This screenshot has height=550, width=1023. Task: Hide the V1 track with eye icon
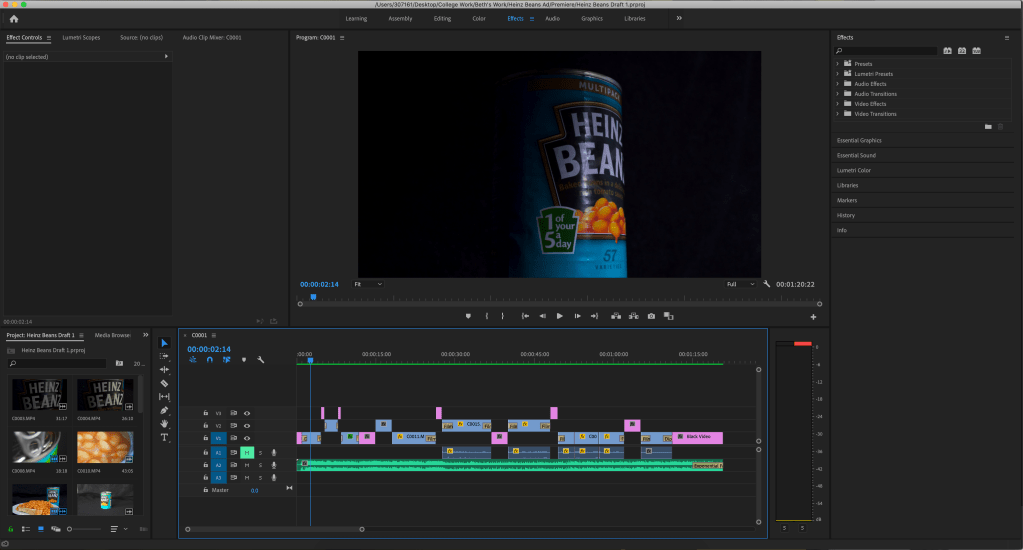point(247,438)
